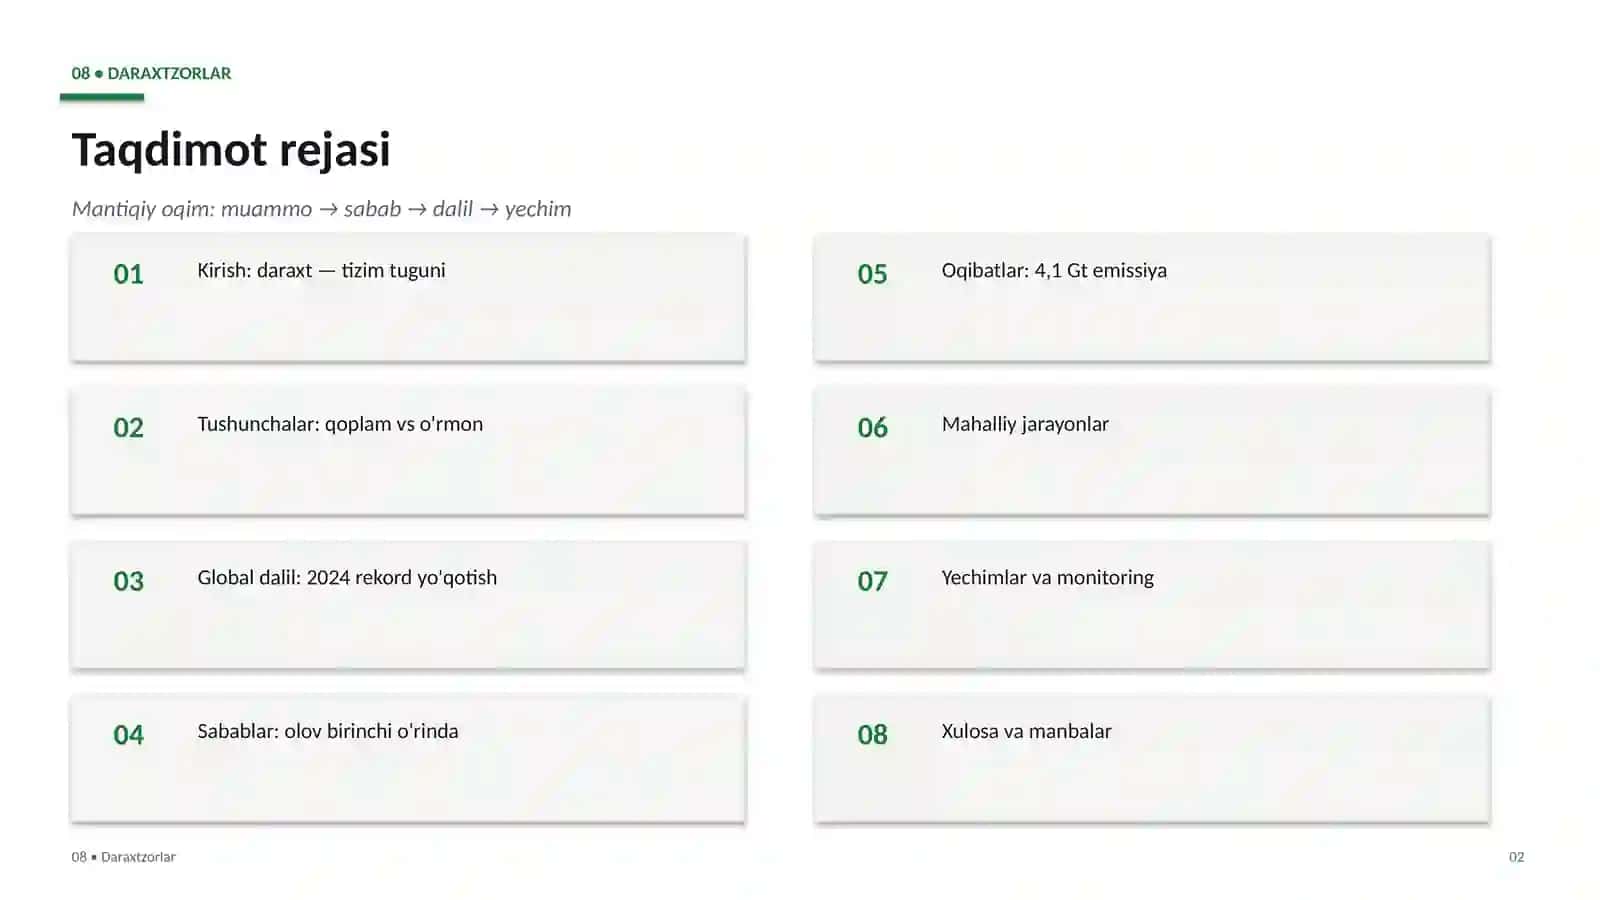This screenshot has width=1600, height=900.
Task: Click the footer '08 • Daraxtzorlar' text
Action: click(123, 857)
